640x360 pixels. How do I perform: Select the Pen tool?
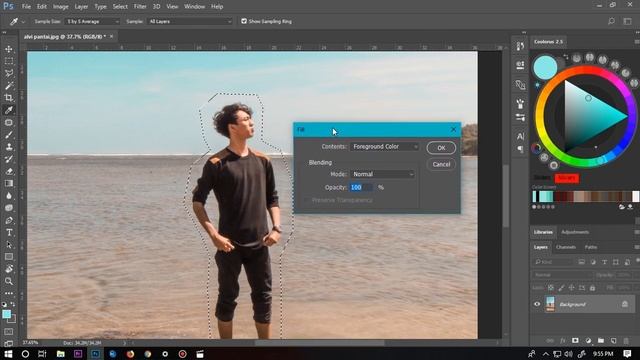click(x=9, y=220)
